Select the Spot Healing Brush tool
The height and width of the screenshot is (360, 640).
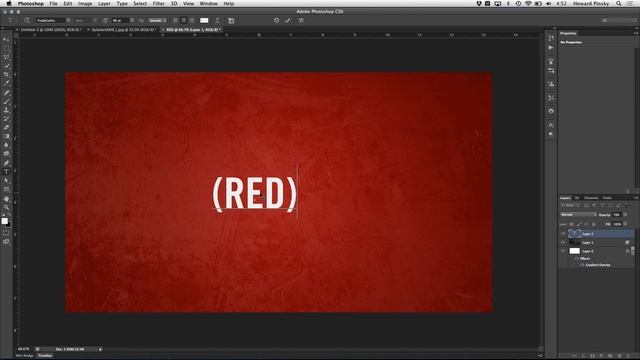coord(6,93)
